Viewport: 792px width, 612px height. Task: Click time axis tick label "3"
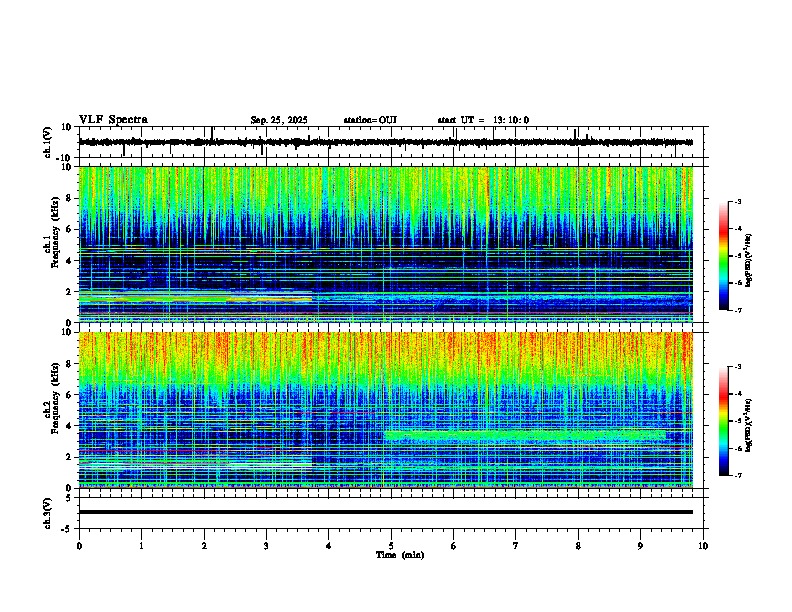266,546
